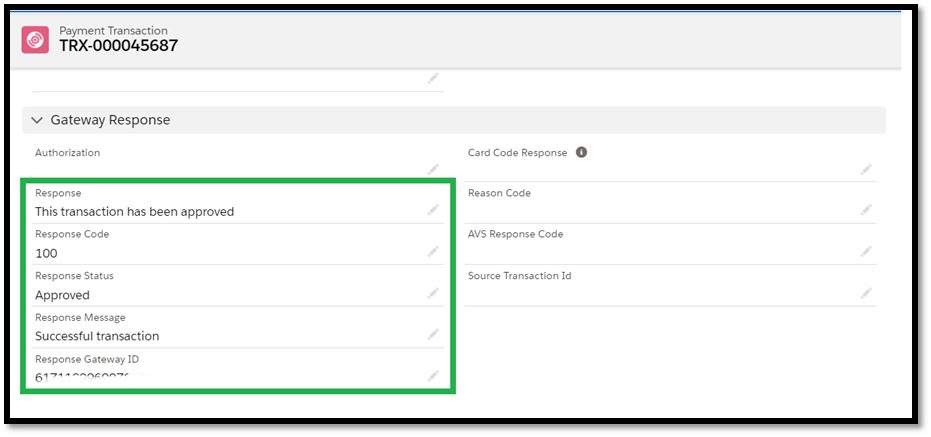Image resolution: width=931 pixels, height=437 pixels.
Task: Edit the Authorization field via pencil icon
Action: tap(433, 169)
